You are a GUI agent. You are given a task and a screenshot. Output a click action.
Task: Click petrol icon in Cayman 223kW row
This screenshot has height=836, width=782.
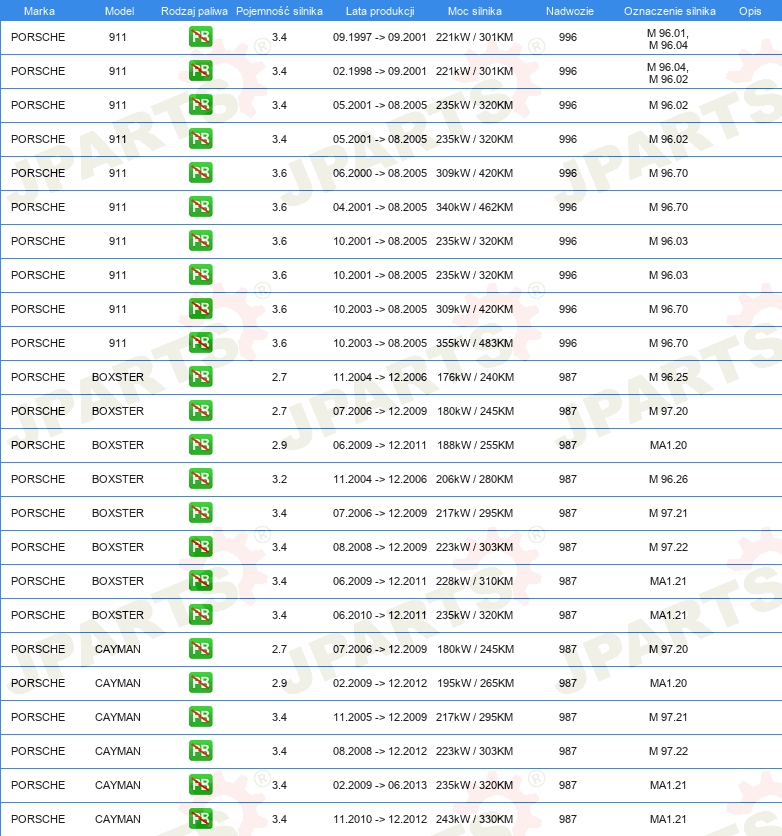click(x=200, y=751)
